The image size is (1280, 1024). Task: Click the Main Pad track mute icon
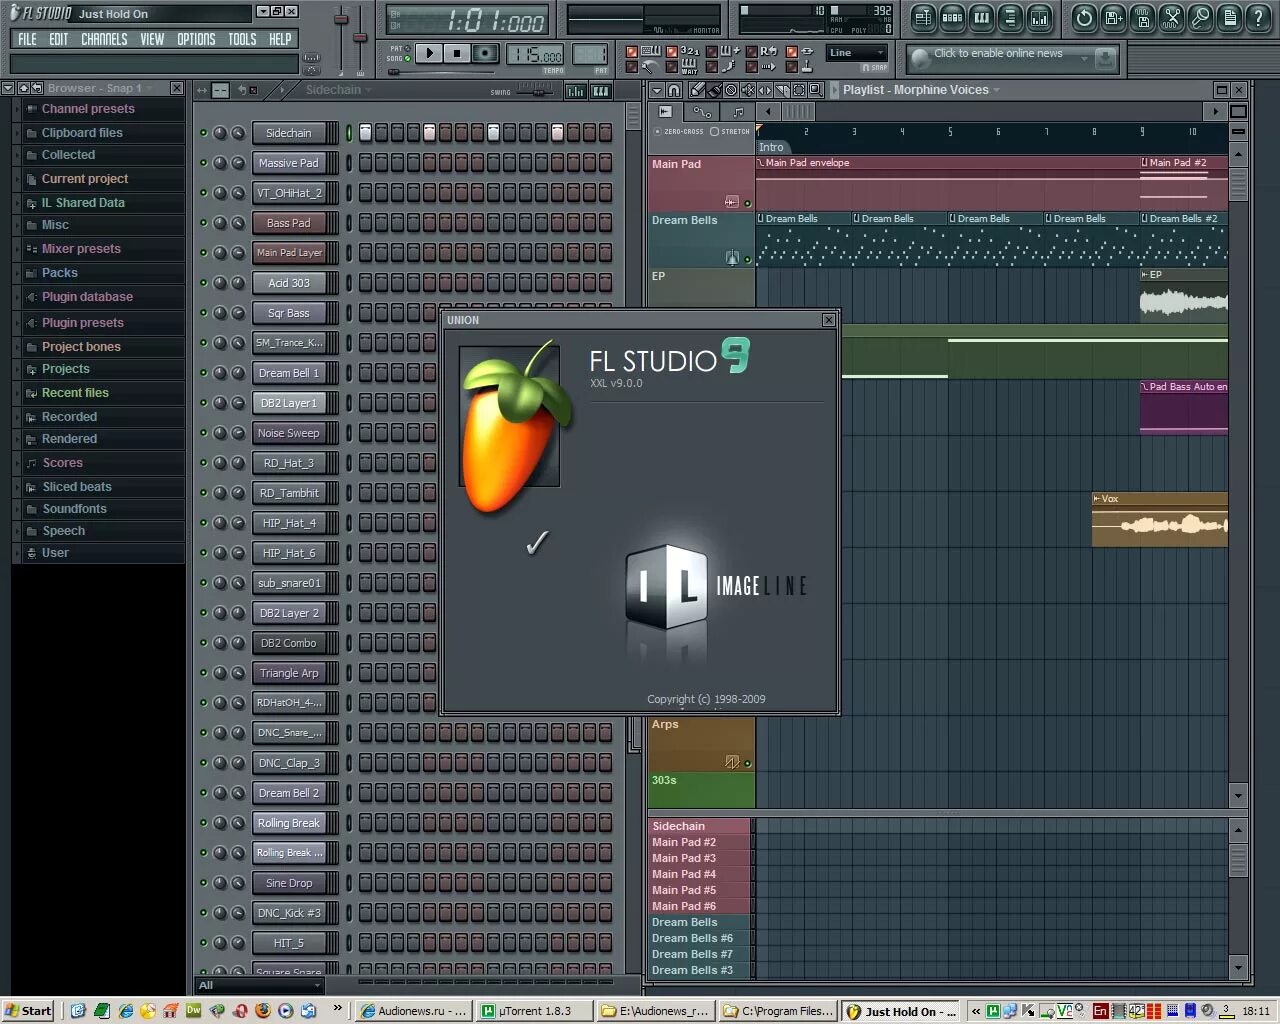coord(747,203)
